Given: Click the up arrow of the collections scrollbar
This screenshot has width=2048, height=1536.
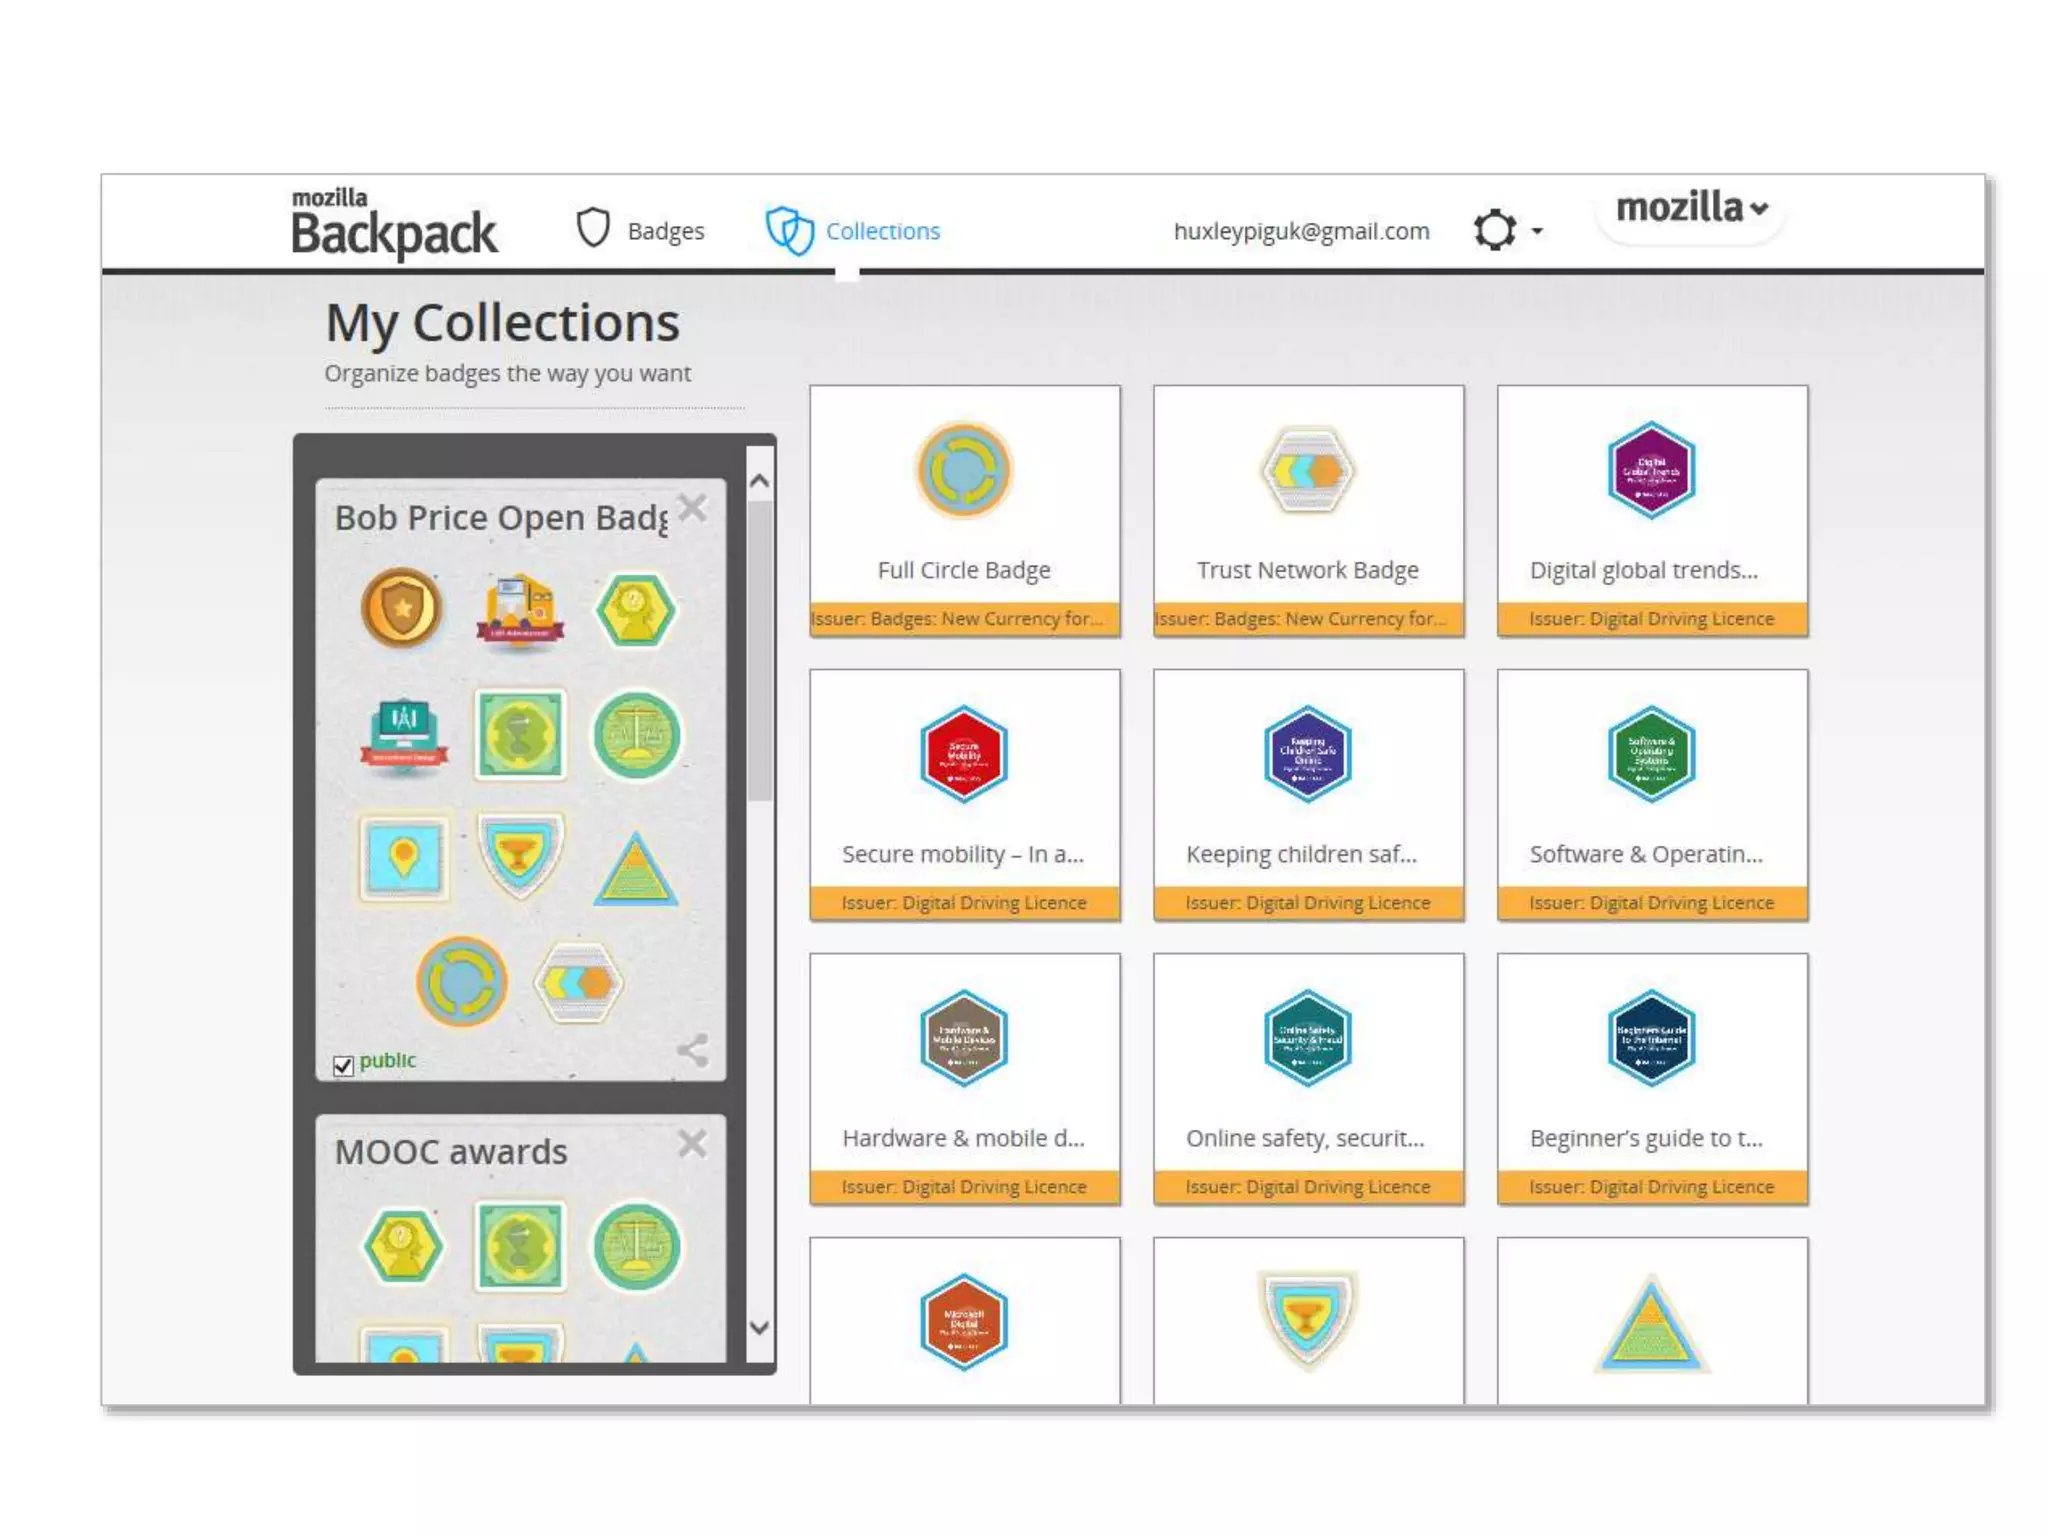Looking at the screenshot, I should (760, 481).
